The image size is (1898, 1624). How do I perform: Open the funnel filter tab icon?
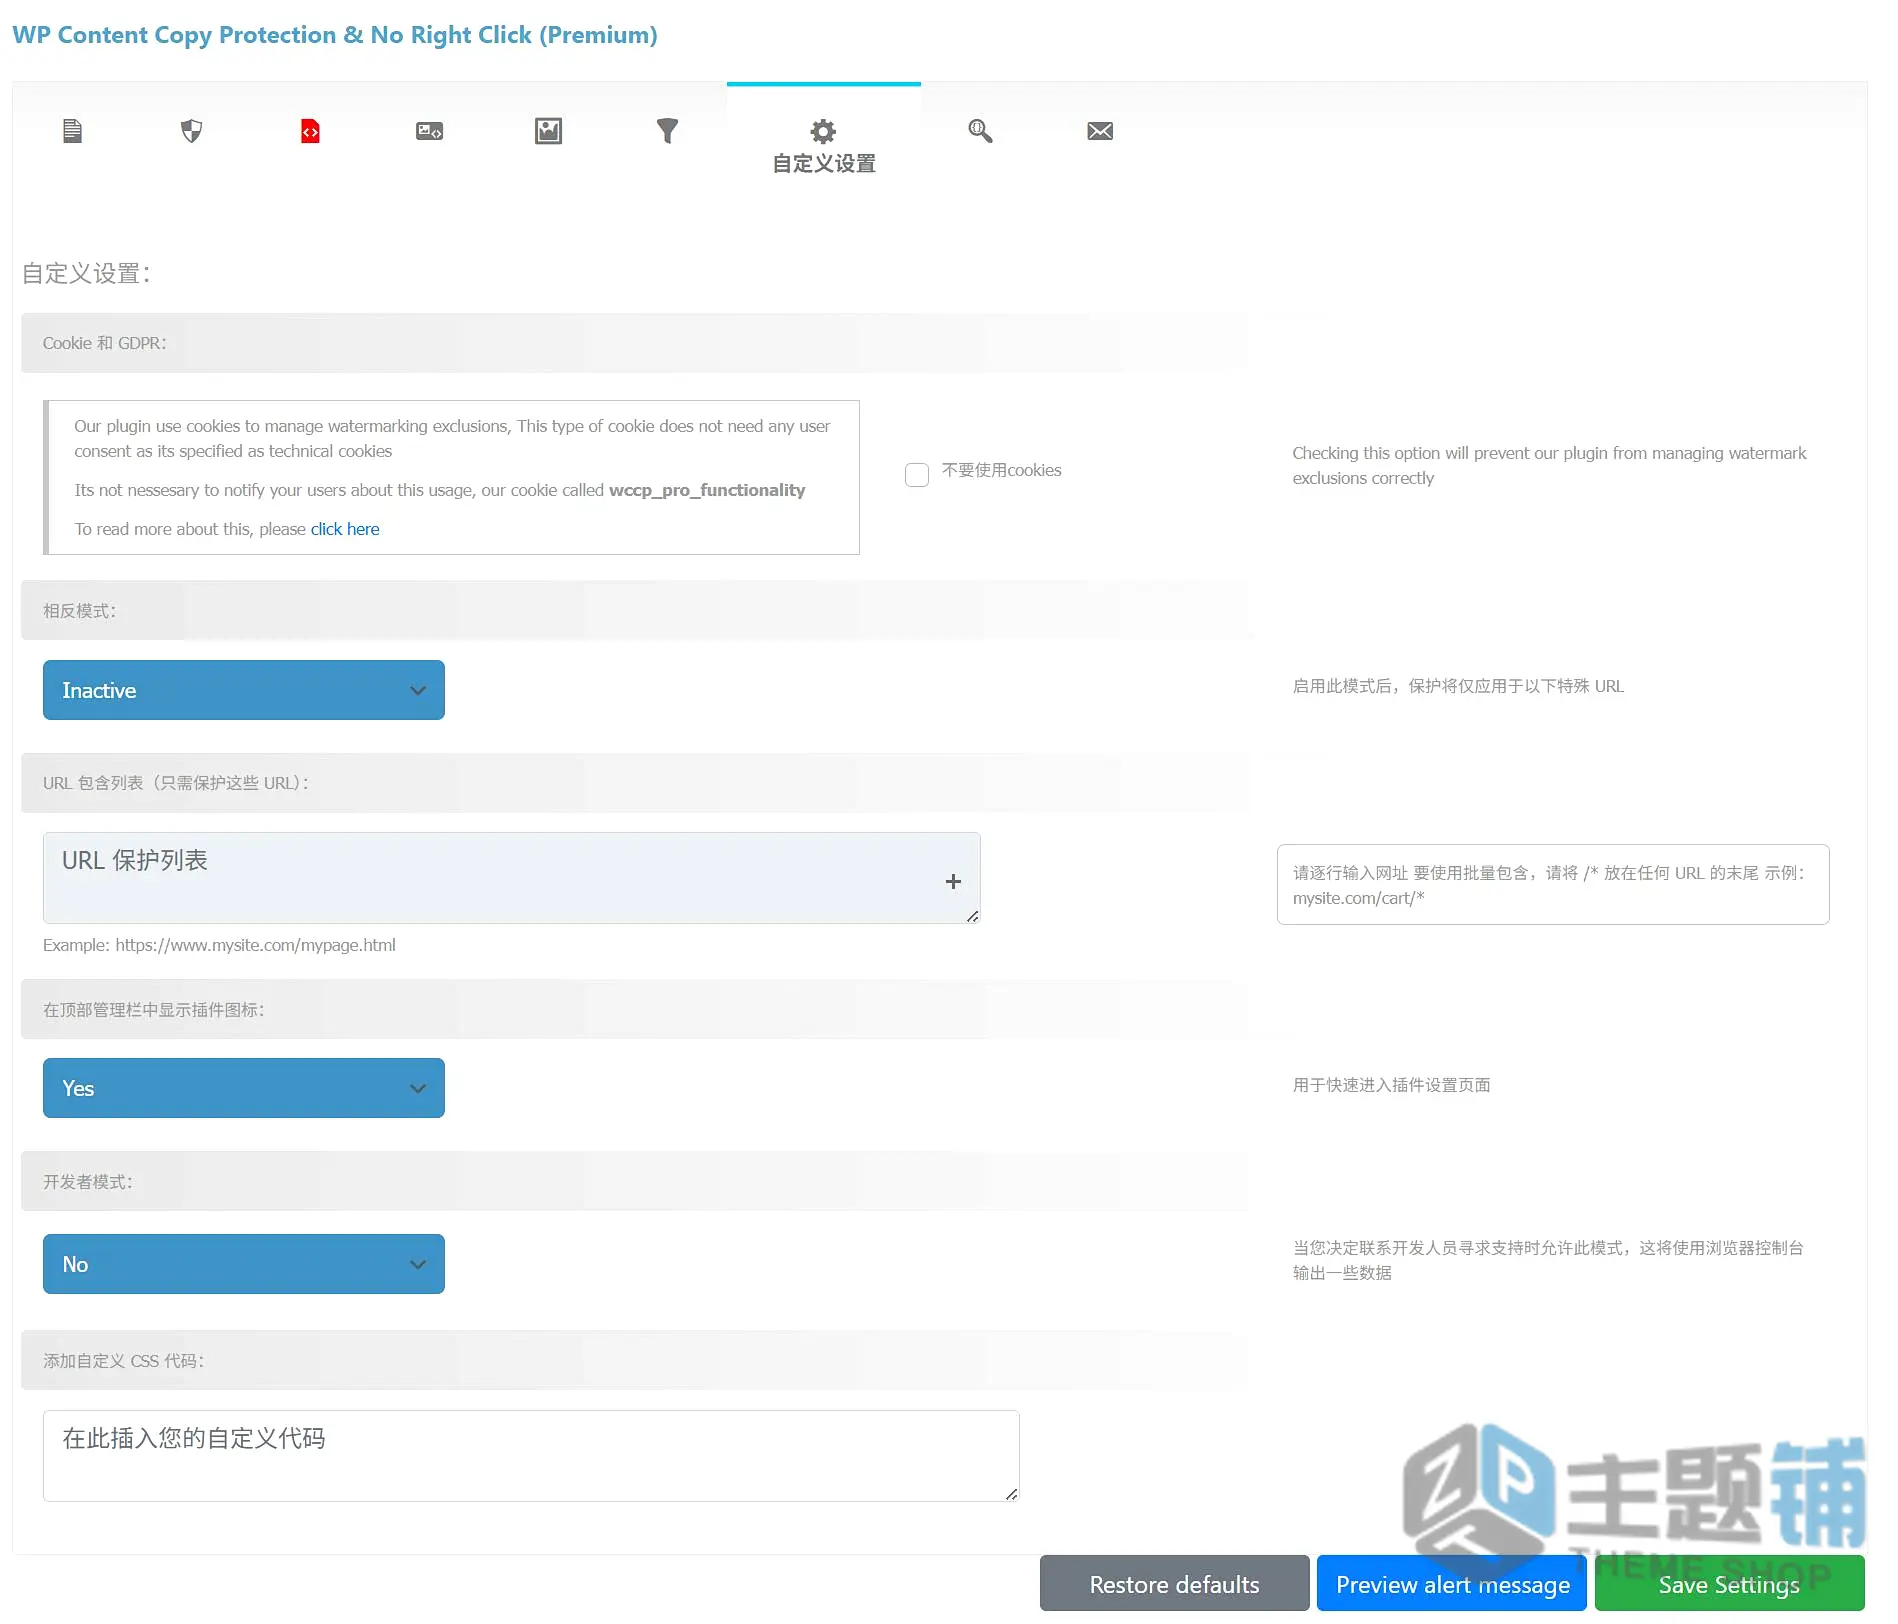(667, 131)
